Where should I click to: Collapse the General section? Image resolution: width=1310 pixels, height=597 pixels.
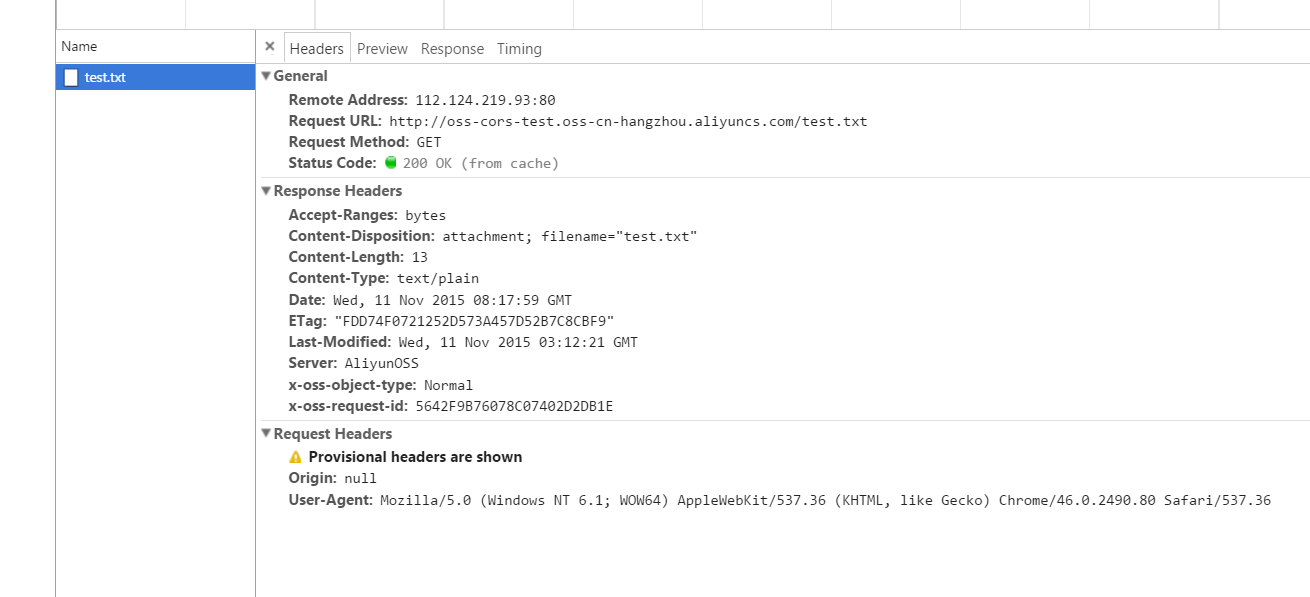[266, 76]
